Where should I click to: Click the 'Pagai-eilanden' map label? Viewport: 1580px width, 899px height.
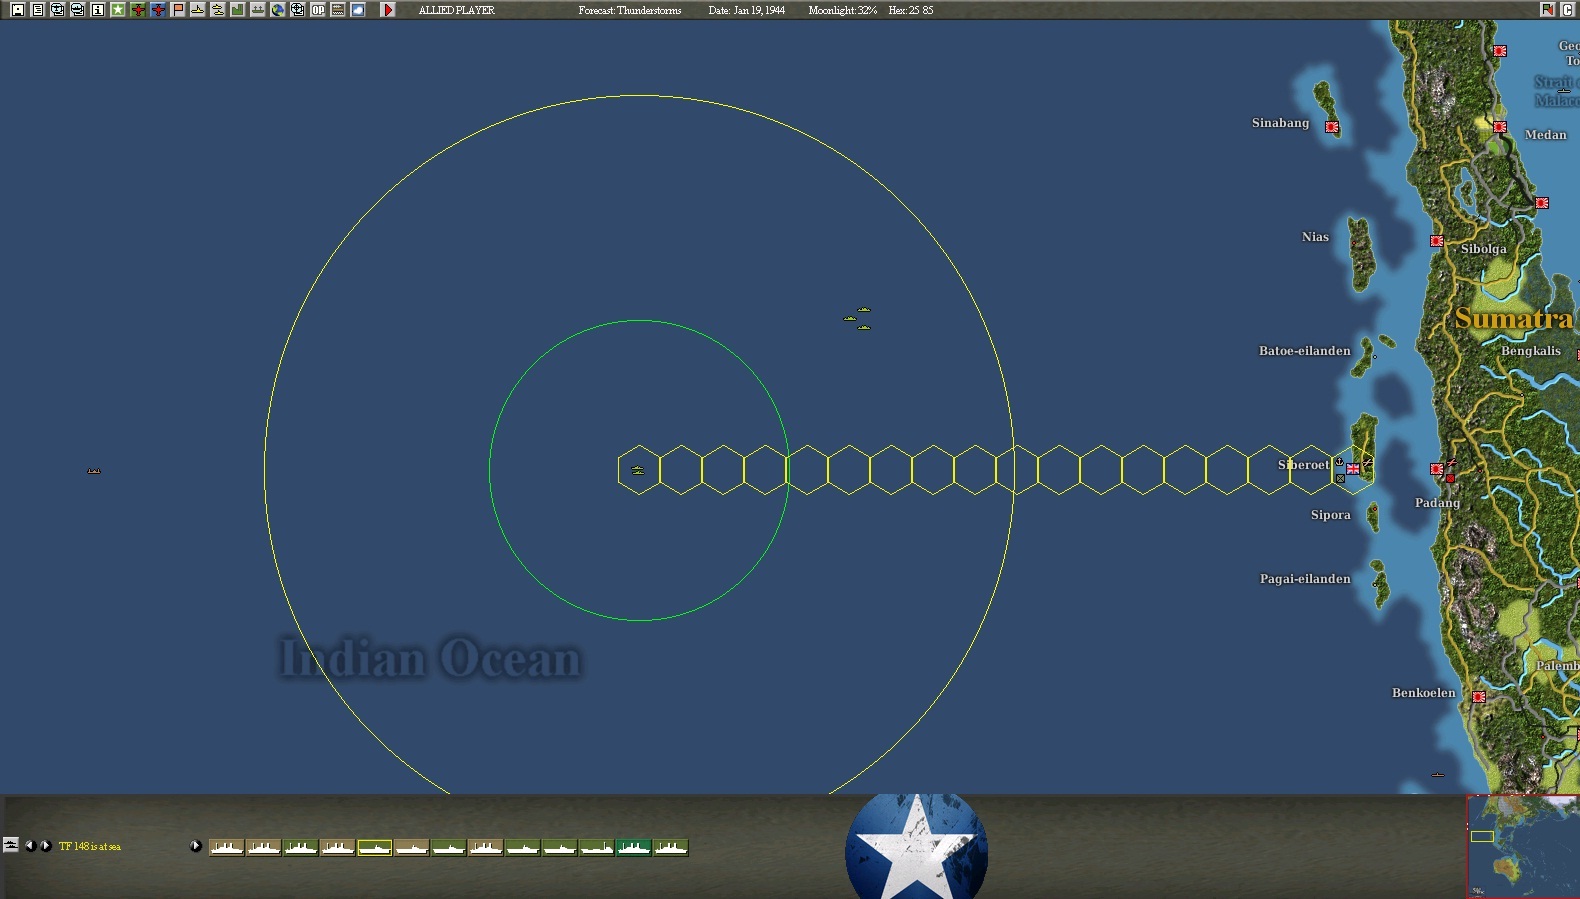coord(1305,579)
